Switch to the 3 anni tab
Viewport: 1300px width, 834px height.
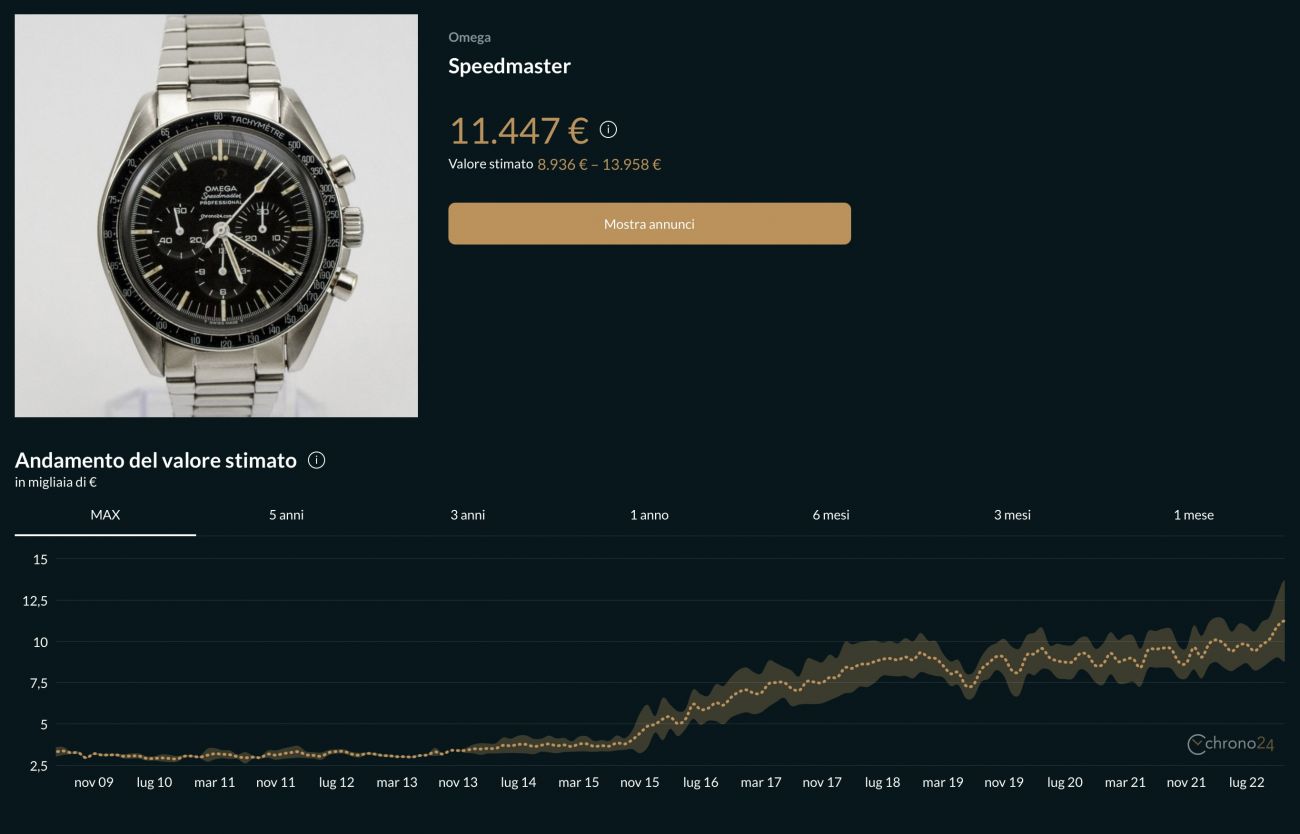pyautogui.click(x=467, y=515)
